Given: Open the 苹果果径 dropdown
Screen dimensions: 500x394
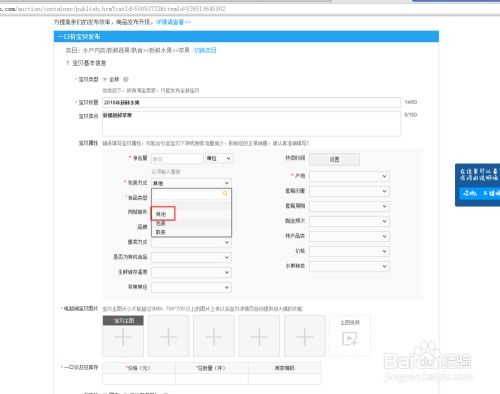Looking at the screenshot, I should click(x=191, y=287).
